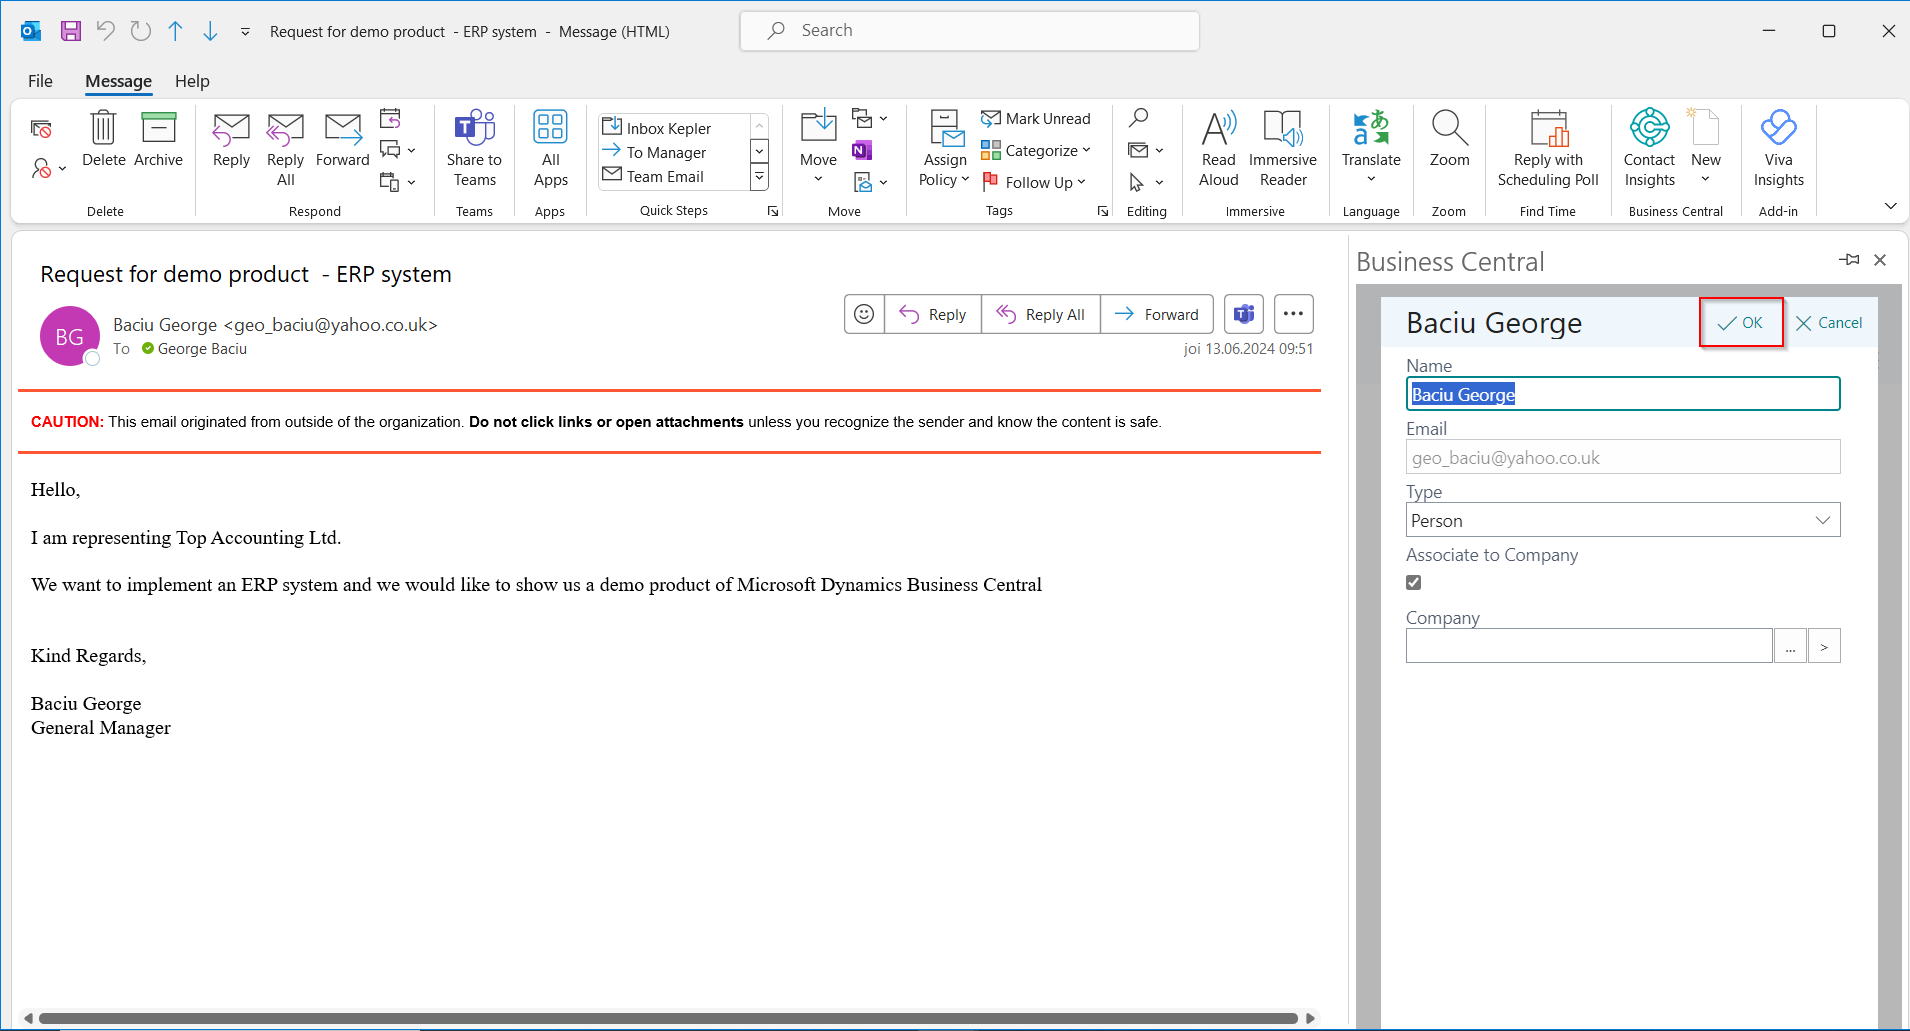
Task: Click the Move folder icon
Action: tap(818, 126)
